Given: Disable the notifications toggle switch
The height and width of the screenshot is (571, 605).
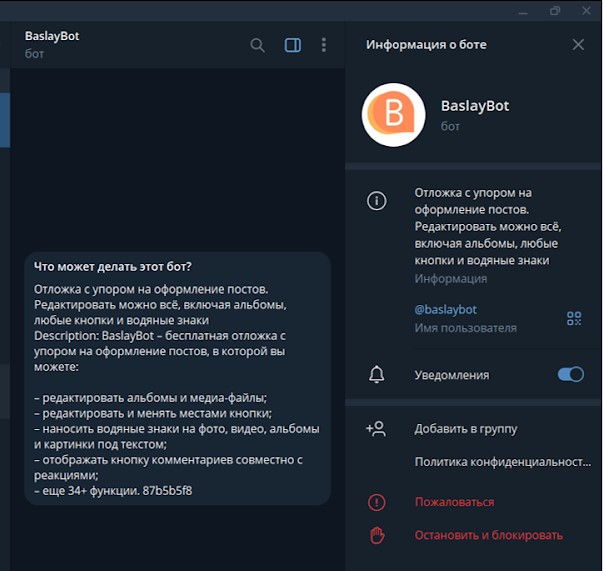Looking at the screenshot, I should tap(570, 375).
